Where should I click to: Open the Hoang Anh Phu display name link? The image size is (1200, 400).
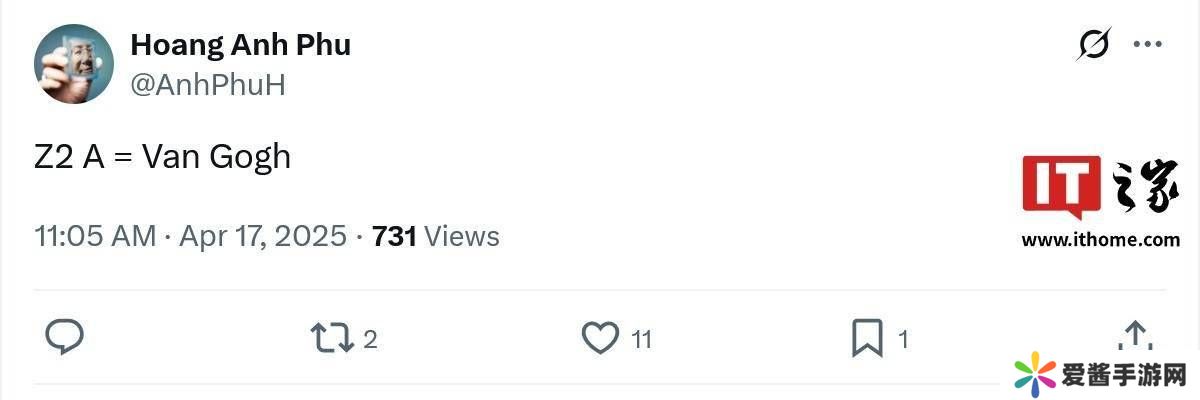tap(240, 45)
